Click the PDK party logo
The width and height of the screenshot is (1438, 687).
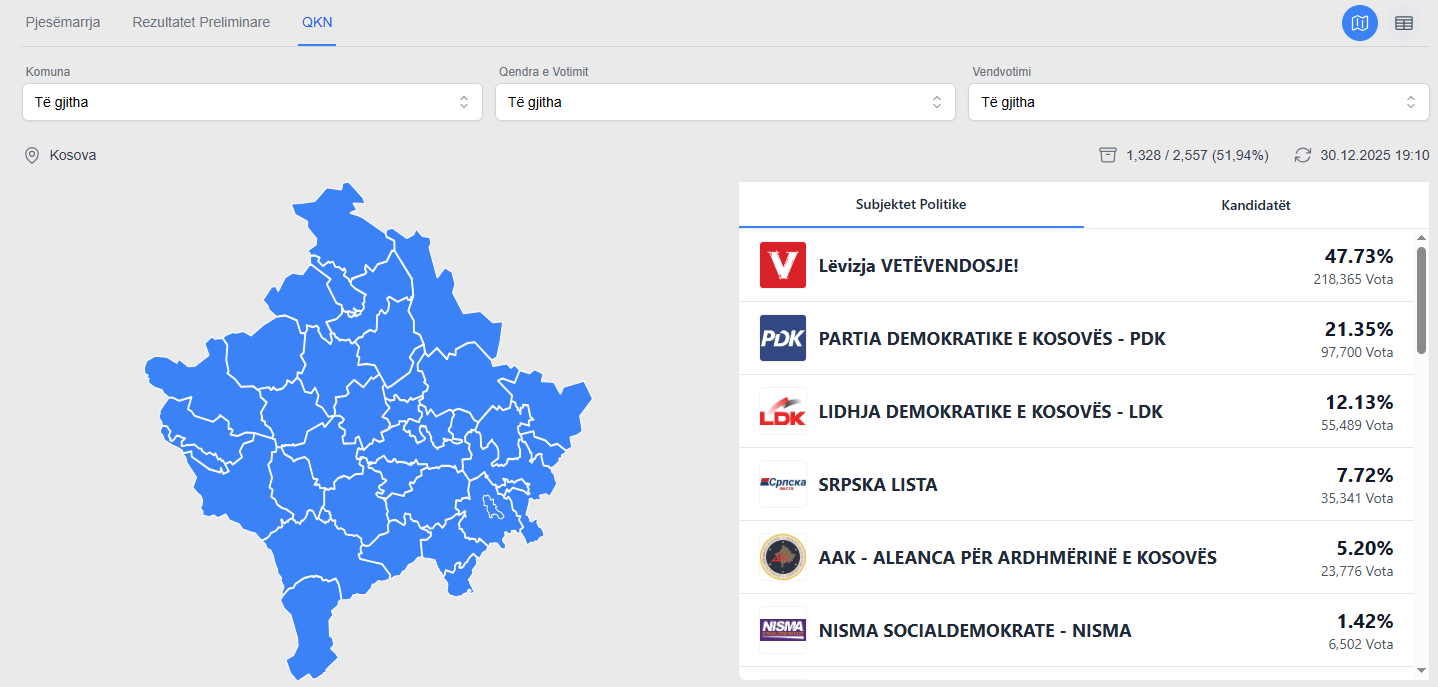782,338
